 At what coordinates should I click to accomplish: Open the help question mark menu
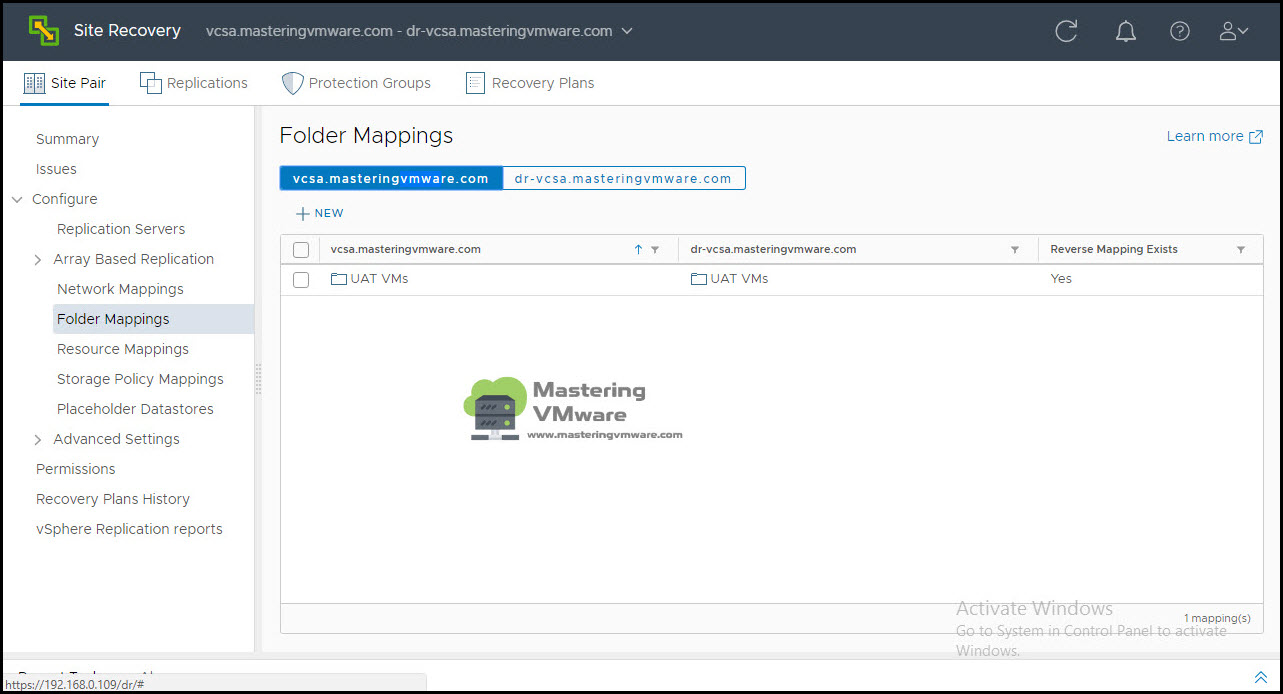[x=1180, y=31]
